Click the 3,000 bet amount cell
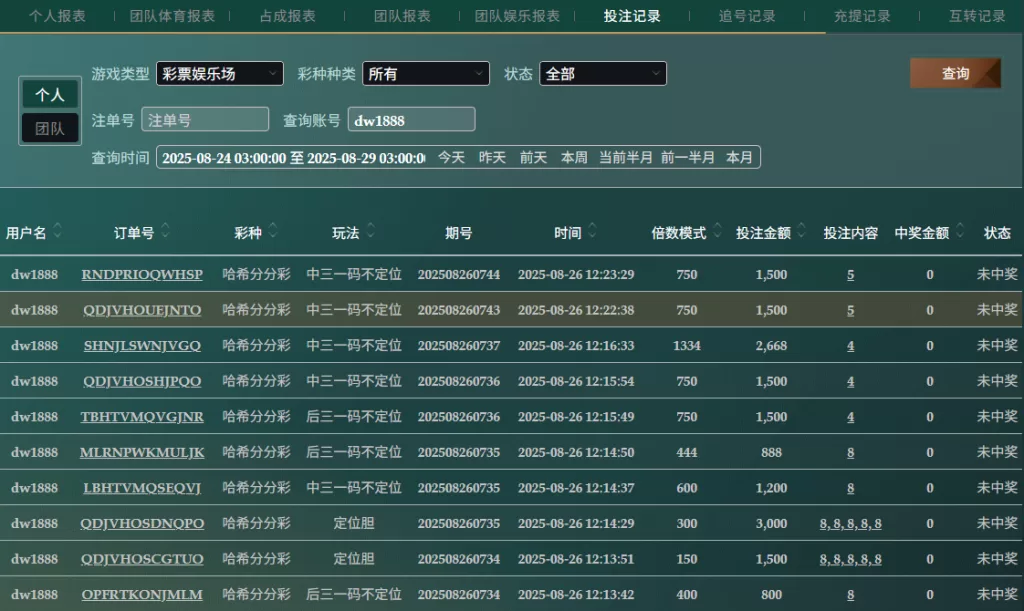 [x=771, y=524]
